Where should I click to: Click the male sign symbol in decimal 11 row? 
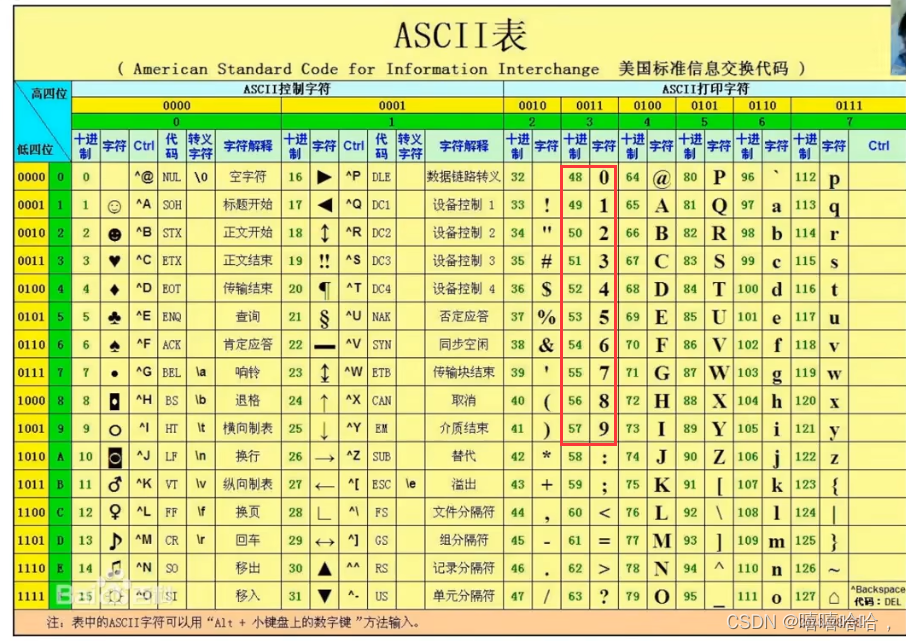click(x=115, y=484)
